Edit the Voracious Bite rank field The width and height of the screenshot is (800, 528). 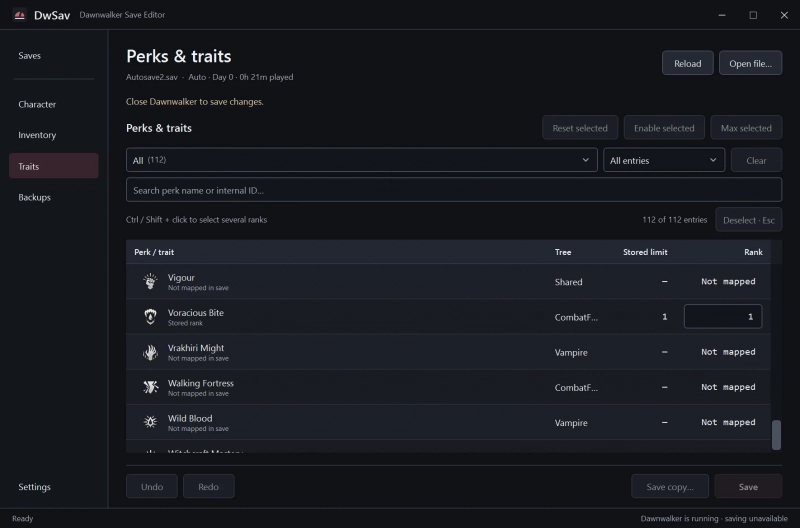click(x=722, y=316)
